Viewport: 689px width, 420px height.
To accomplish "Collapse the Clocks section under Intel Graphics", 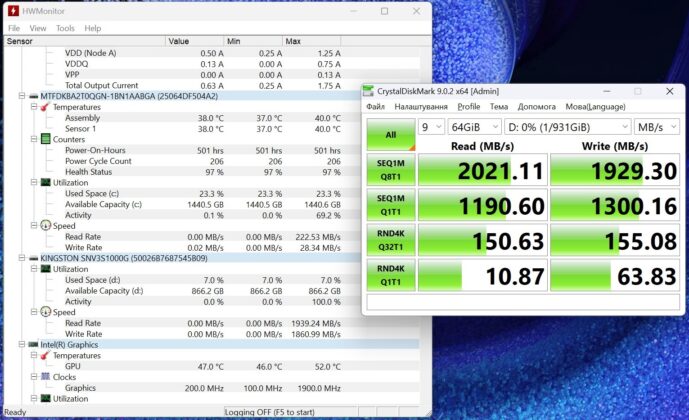I will pyautogui.click(x=34, y=377).
